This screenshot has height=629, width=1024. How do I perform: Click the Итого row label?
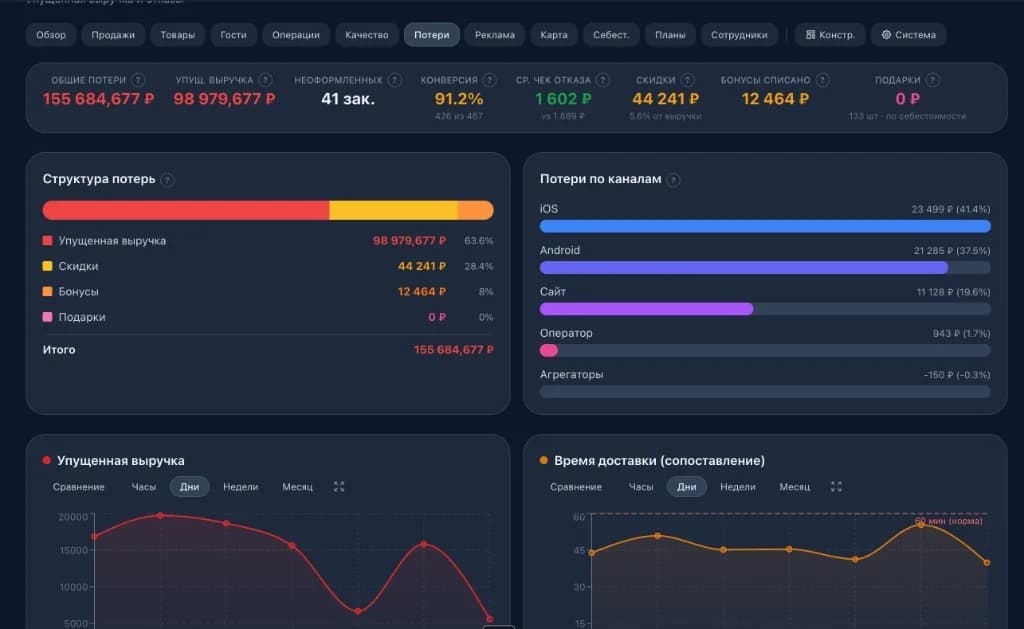coord(59,349)
